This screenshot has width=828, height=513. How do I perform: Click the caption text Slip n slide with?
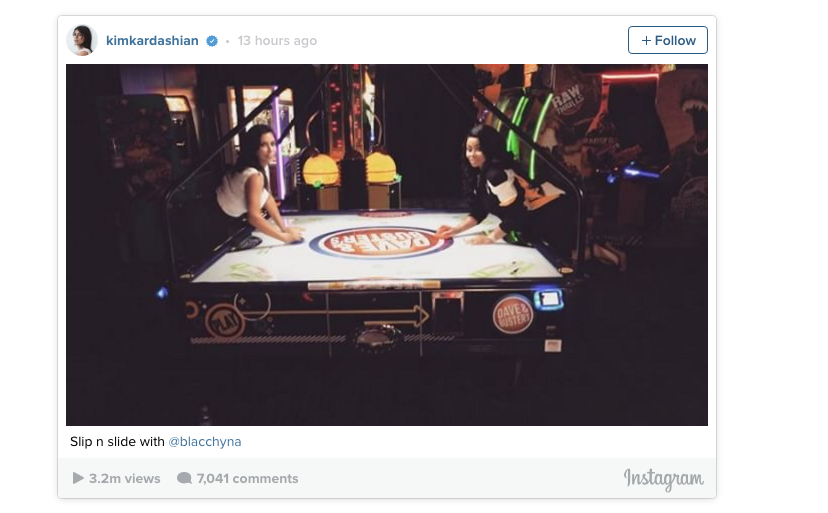(x=117, y=442)
